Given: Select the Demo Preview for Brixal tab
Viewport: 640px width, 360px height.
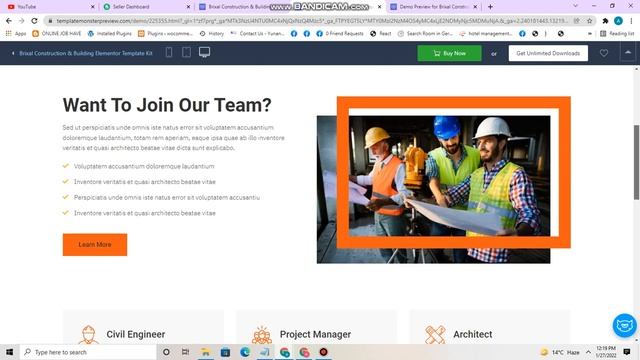Looking at the screenshot, I should (433, 7).
